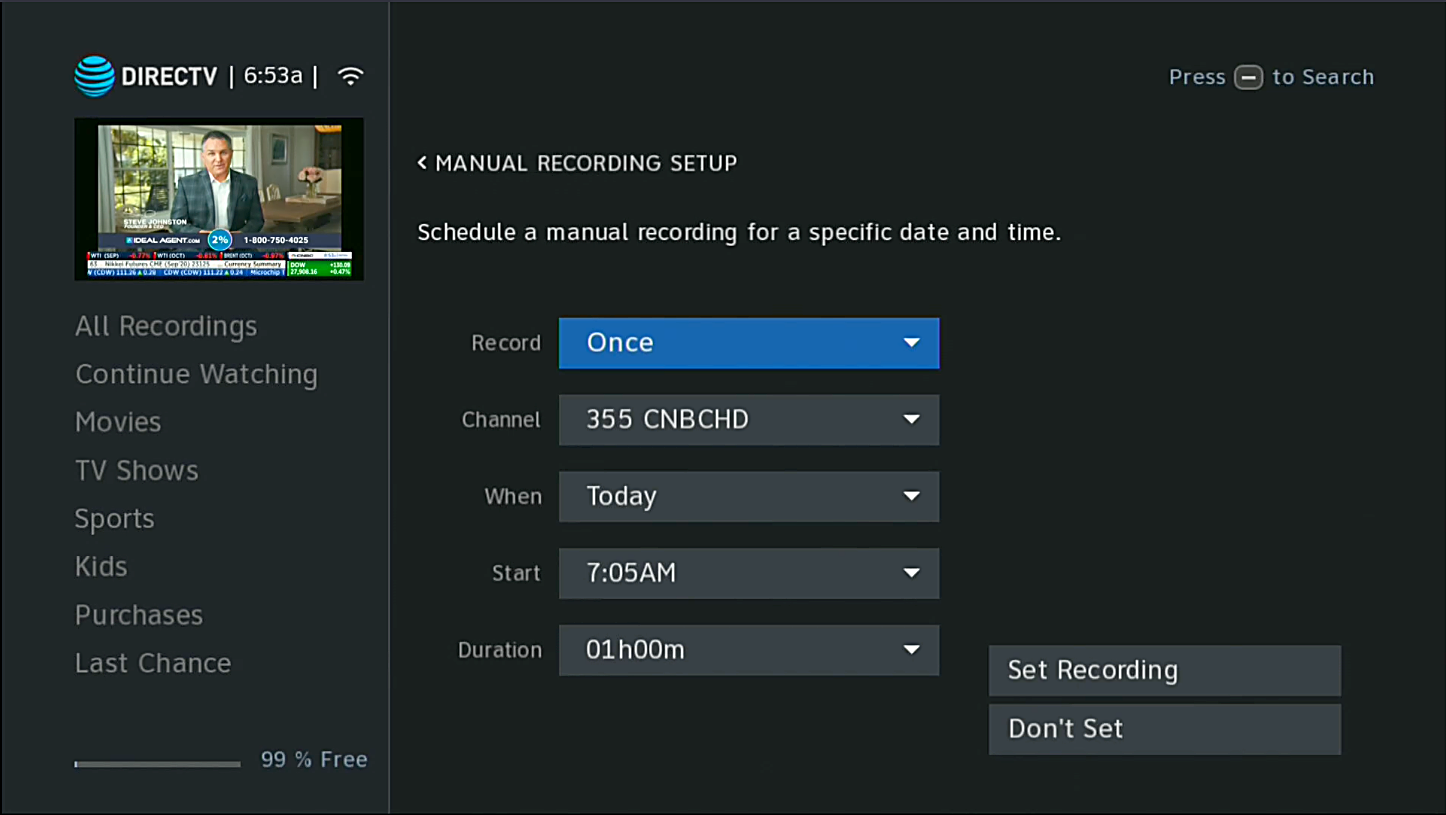
Task: Open the When dropdown showing Today
Action: pyautogui.click(x=748, y=496)
